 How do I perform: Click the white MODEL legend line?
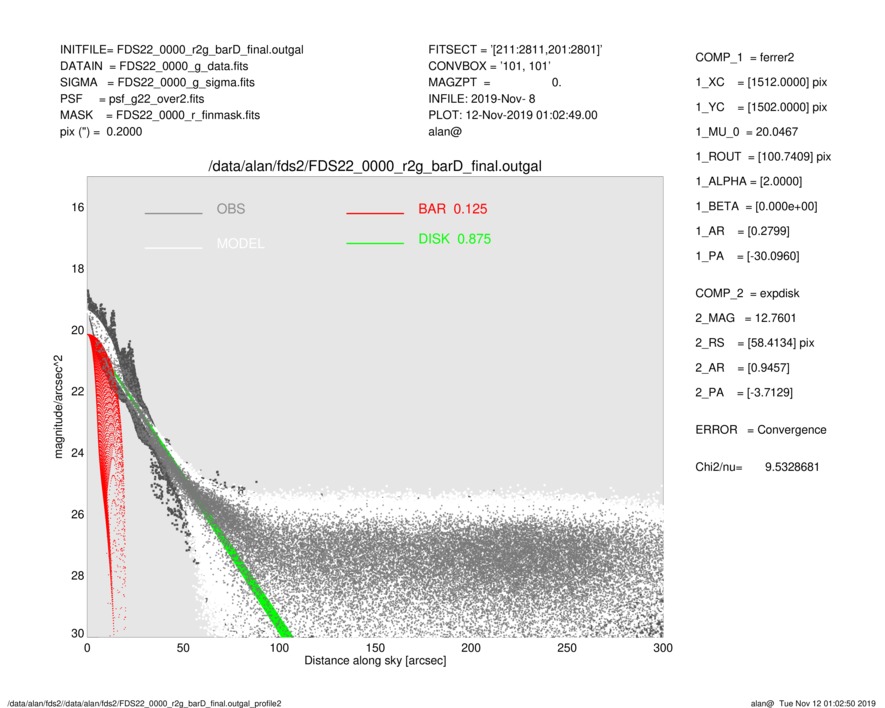pyautogui.click(x=173, y=247)
